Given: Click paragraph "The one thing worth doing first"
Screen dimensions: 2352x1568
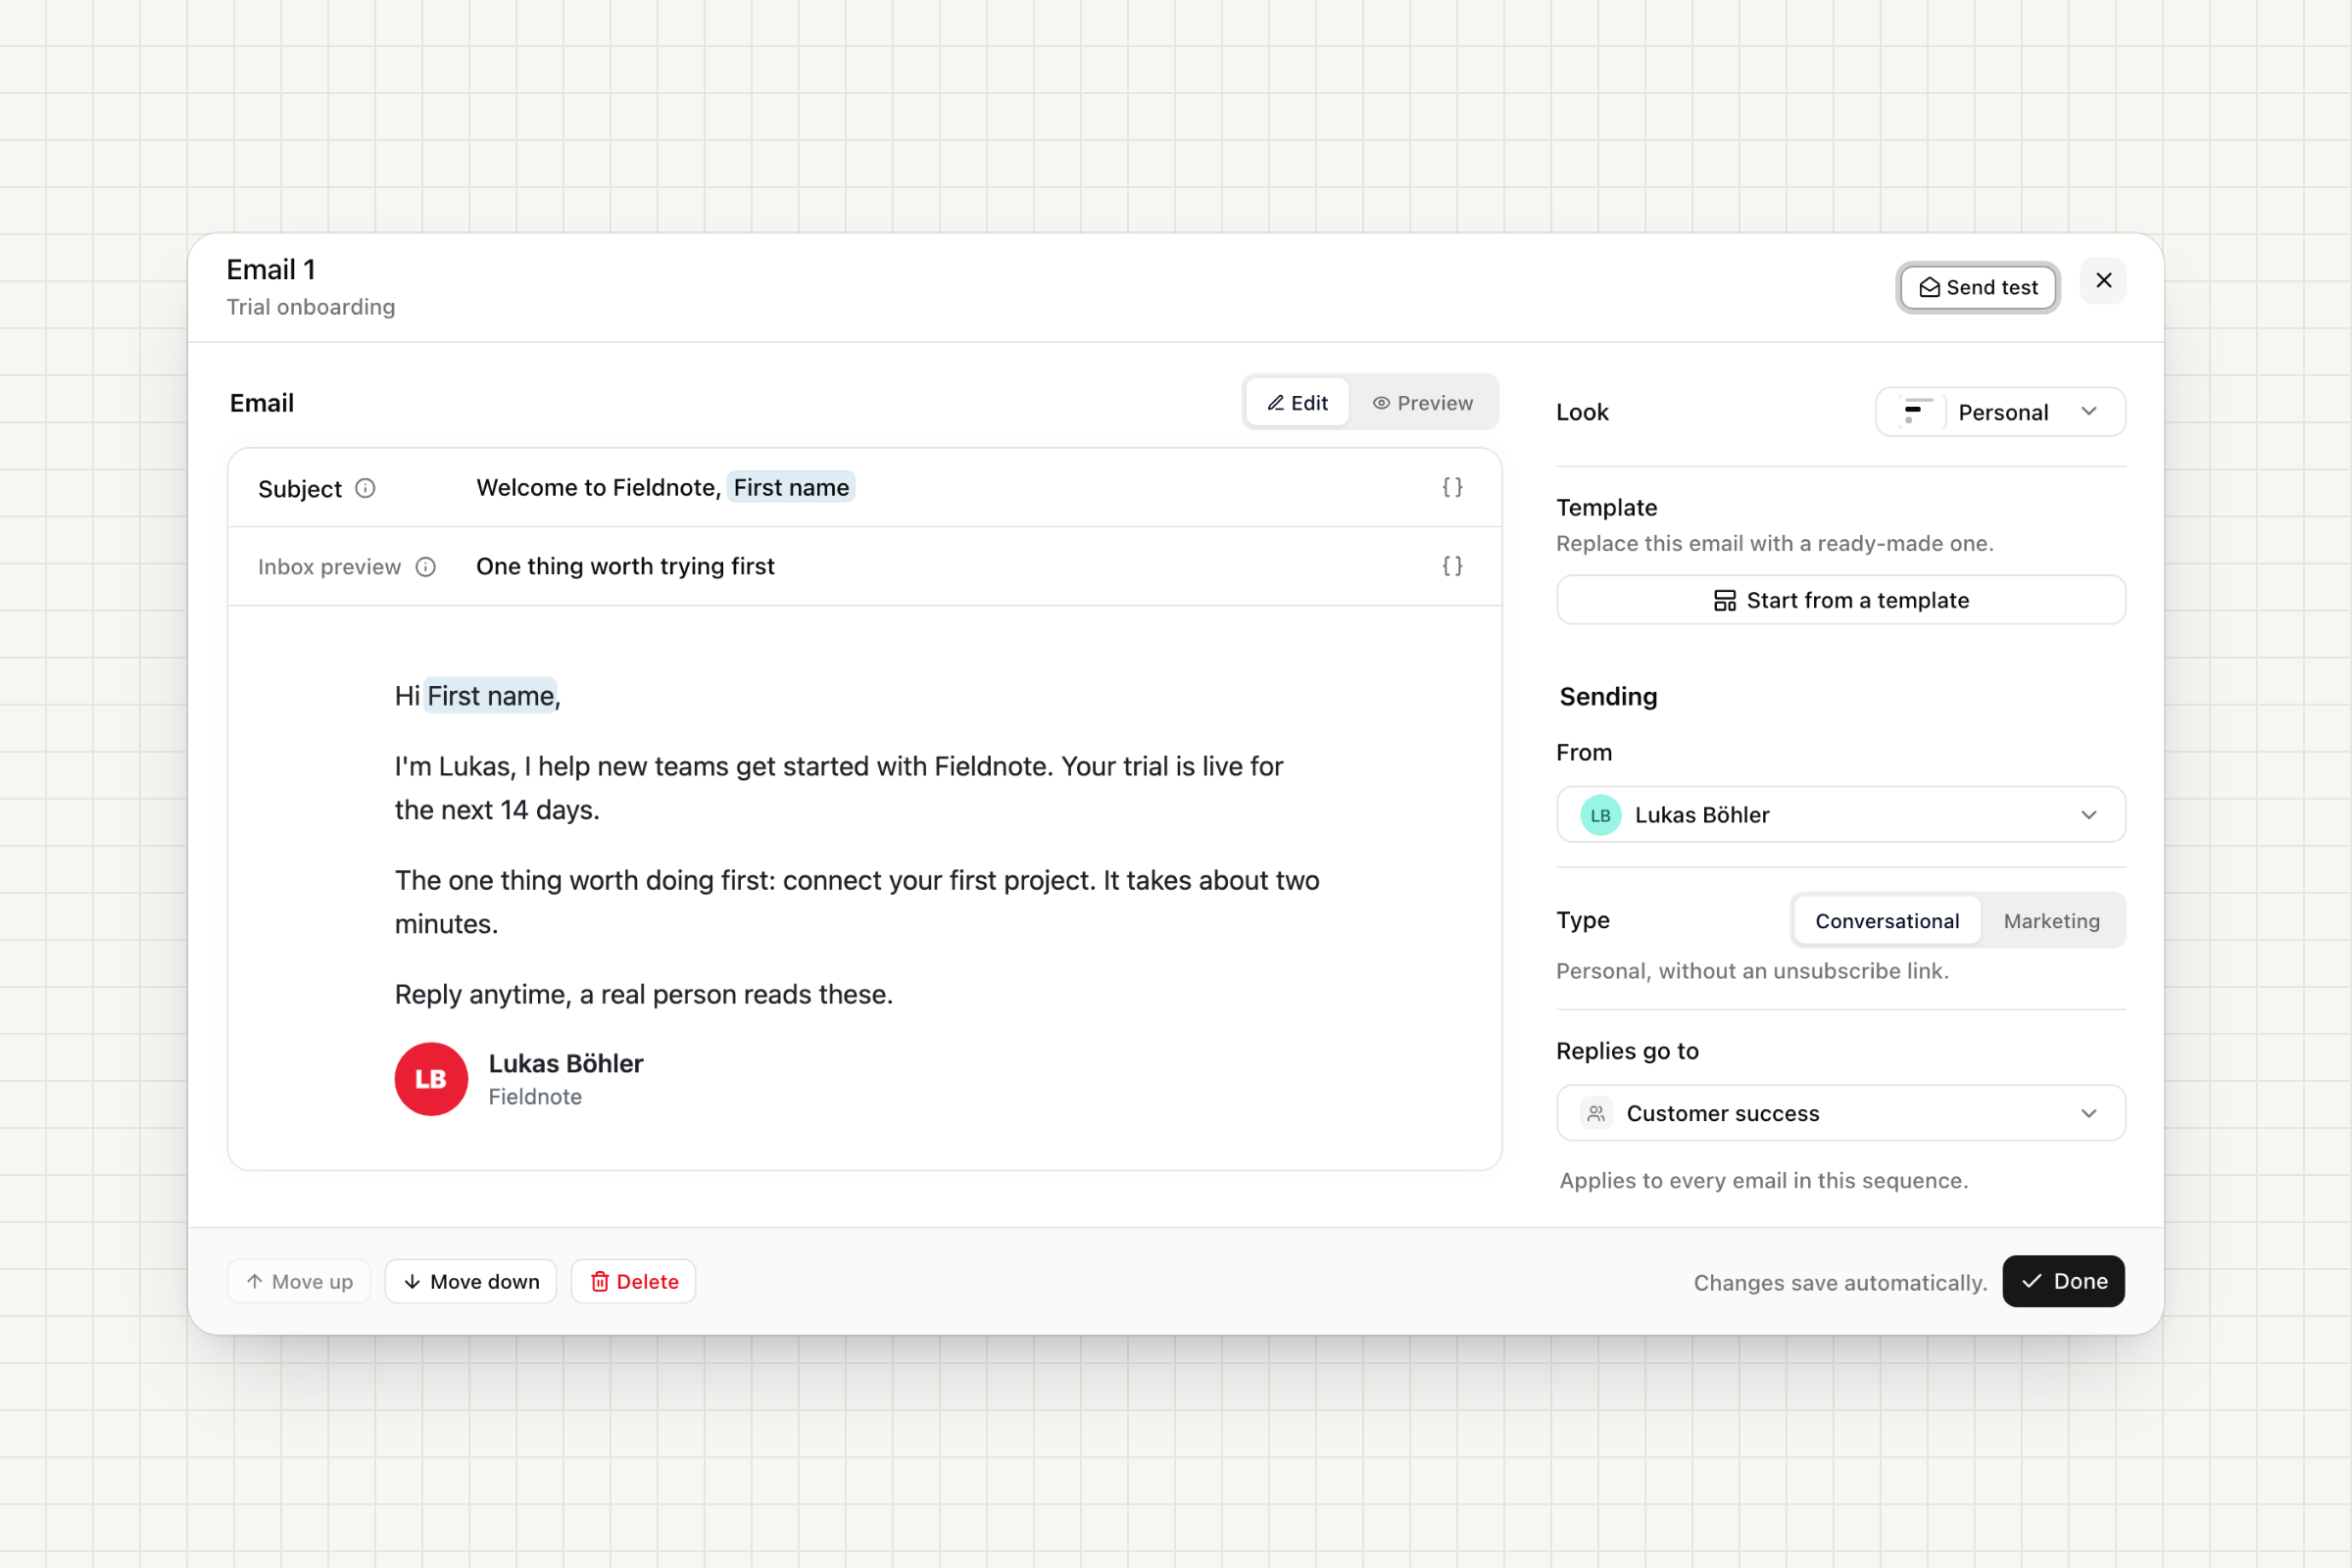Looking at the screenshot, I should [x=857, y=902].
